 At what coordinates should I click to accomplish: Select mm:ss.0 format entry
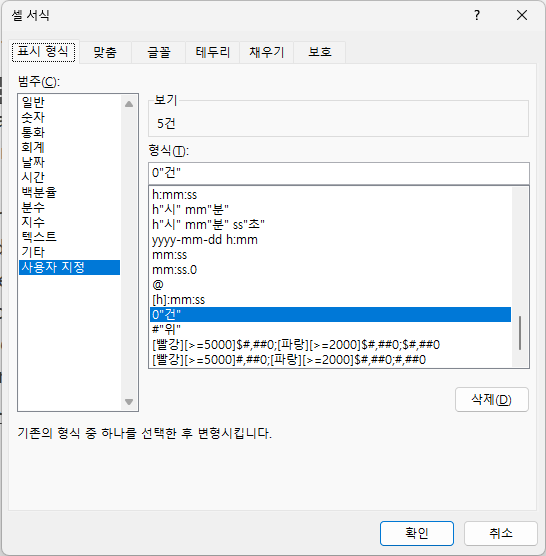pyautogui.click(x=330, y=269)
